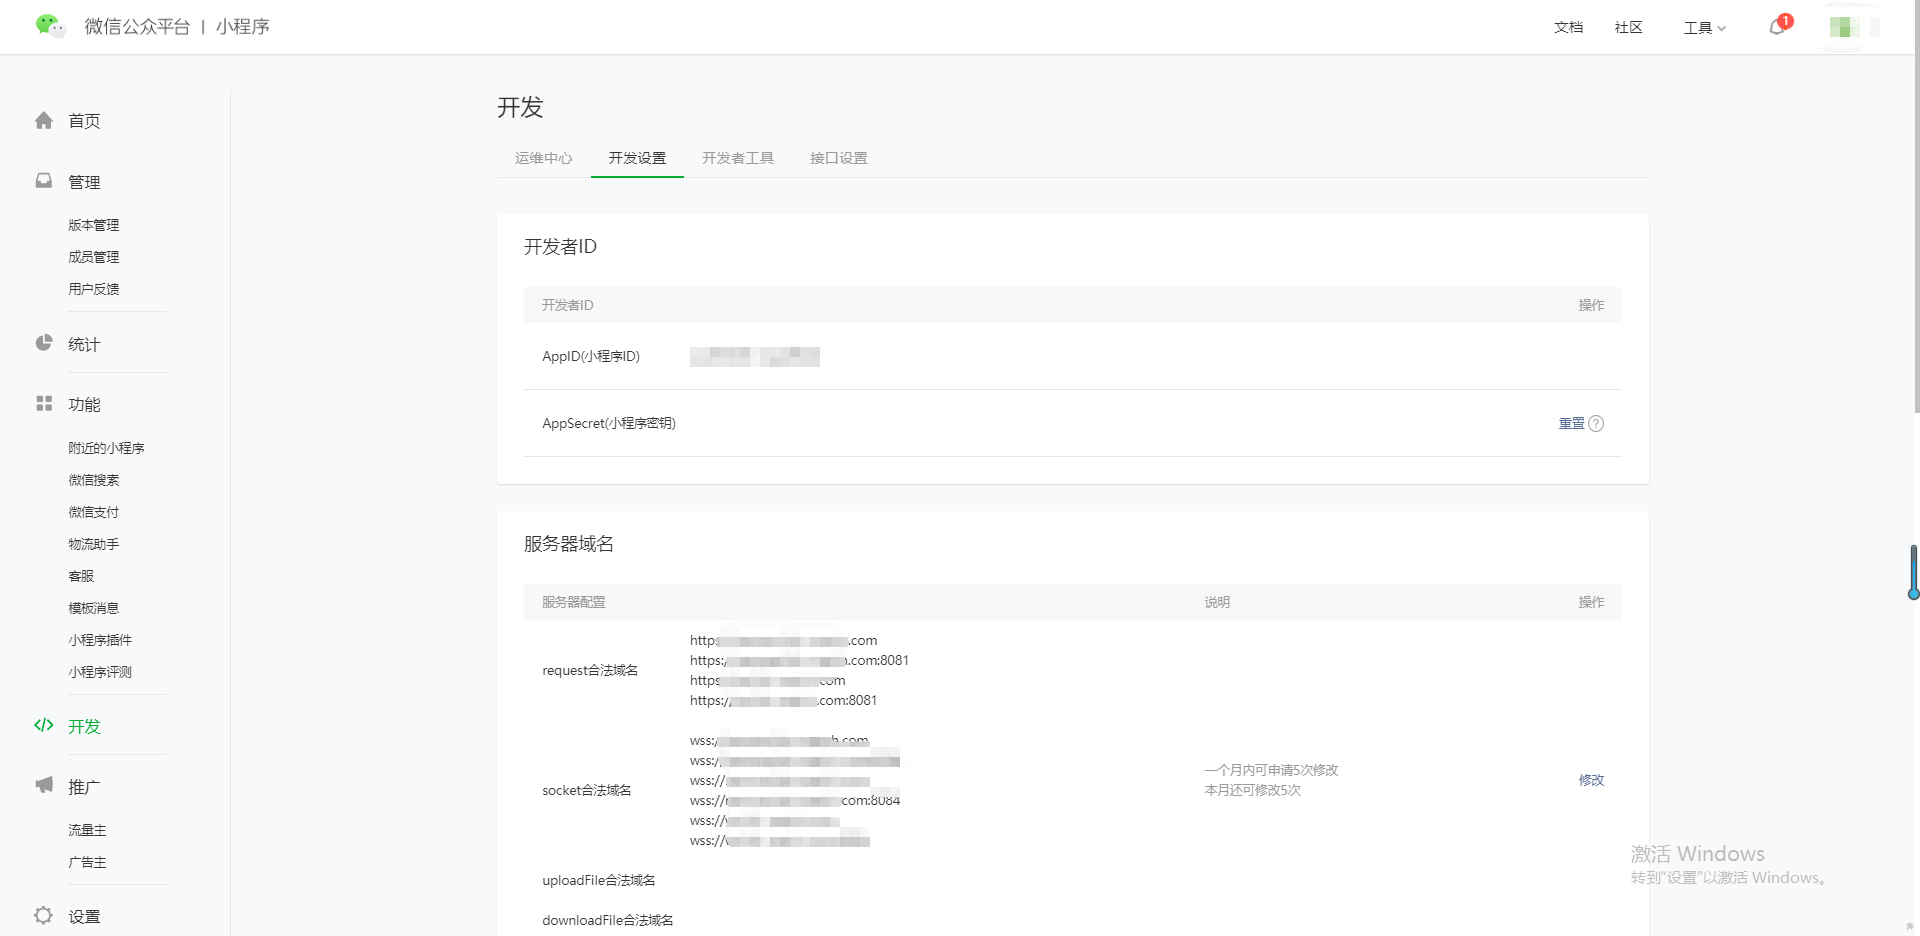Switch to the 开发者工具 tab
This screenshot has height=936, width=1920.
(x=738, y=158)
